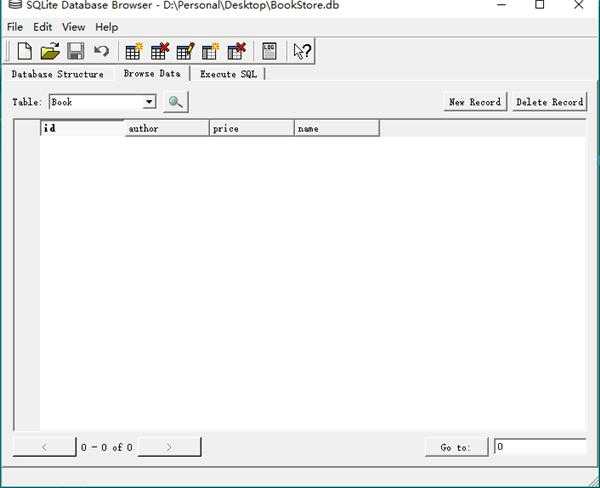Click the Create Table icon
This screenshot has width=600, height=488.
(x=134, y=51)
